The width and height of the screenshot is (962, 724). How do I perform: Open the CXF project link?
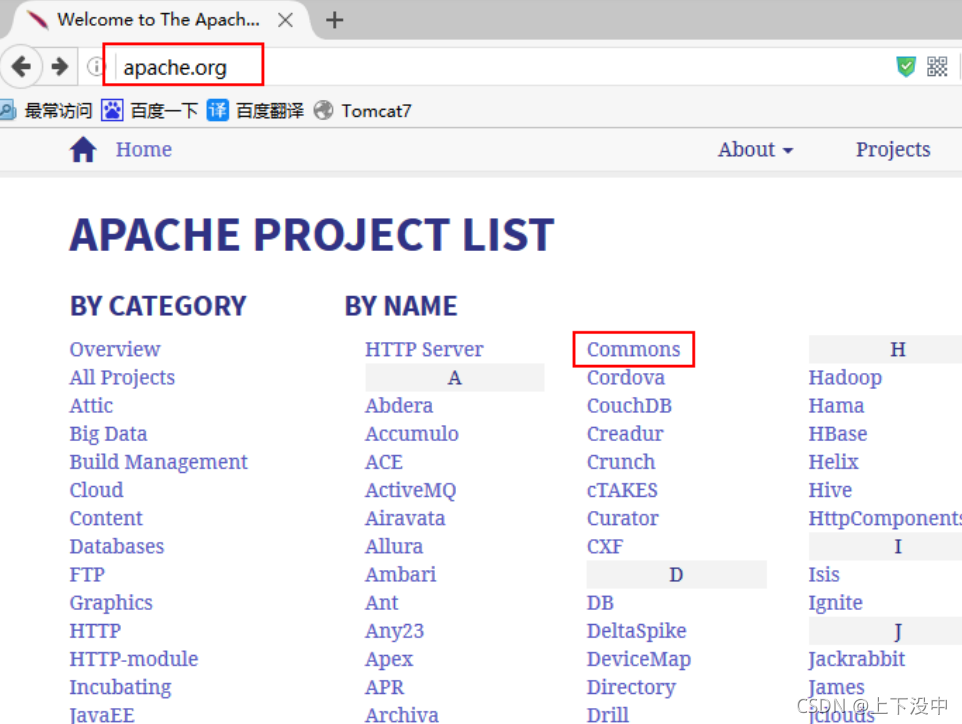pyautogui.click(x=605, y=547)
